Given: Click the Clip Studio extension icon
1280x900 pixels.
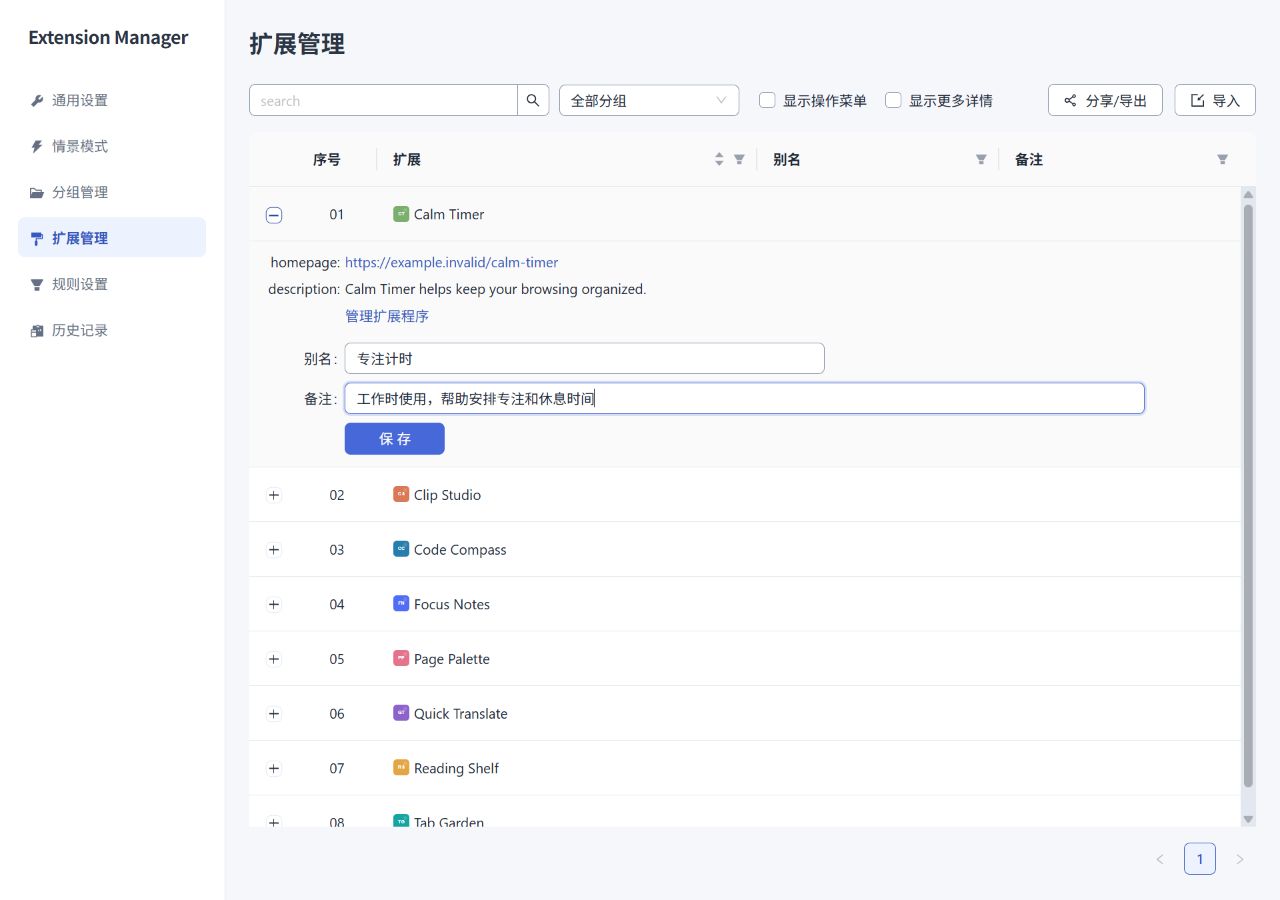Looking at the screenshot, I should (401, 495).
